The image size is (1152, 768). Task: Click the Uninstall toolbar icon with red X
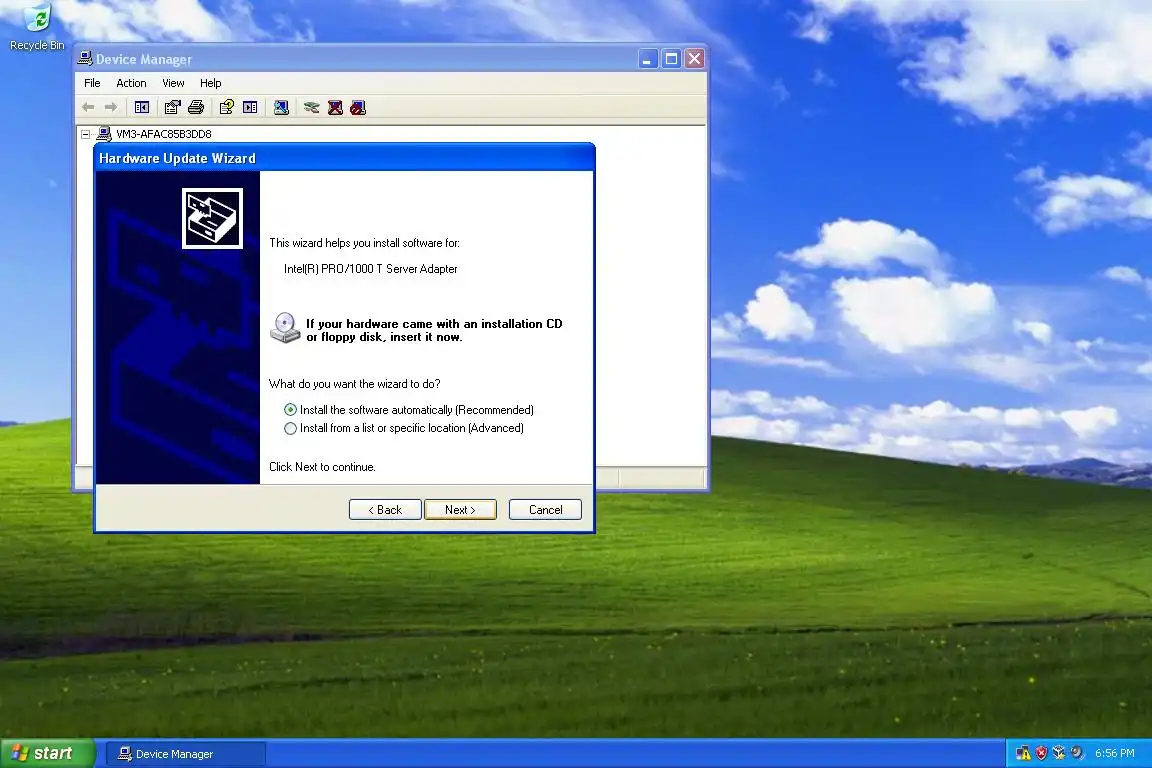335,107
